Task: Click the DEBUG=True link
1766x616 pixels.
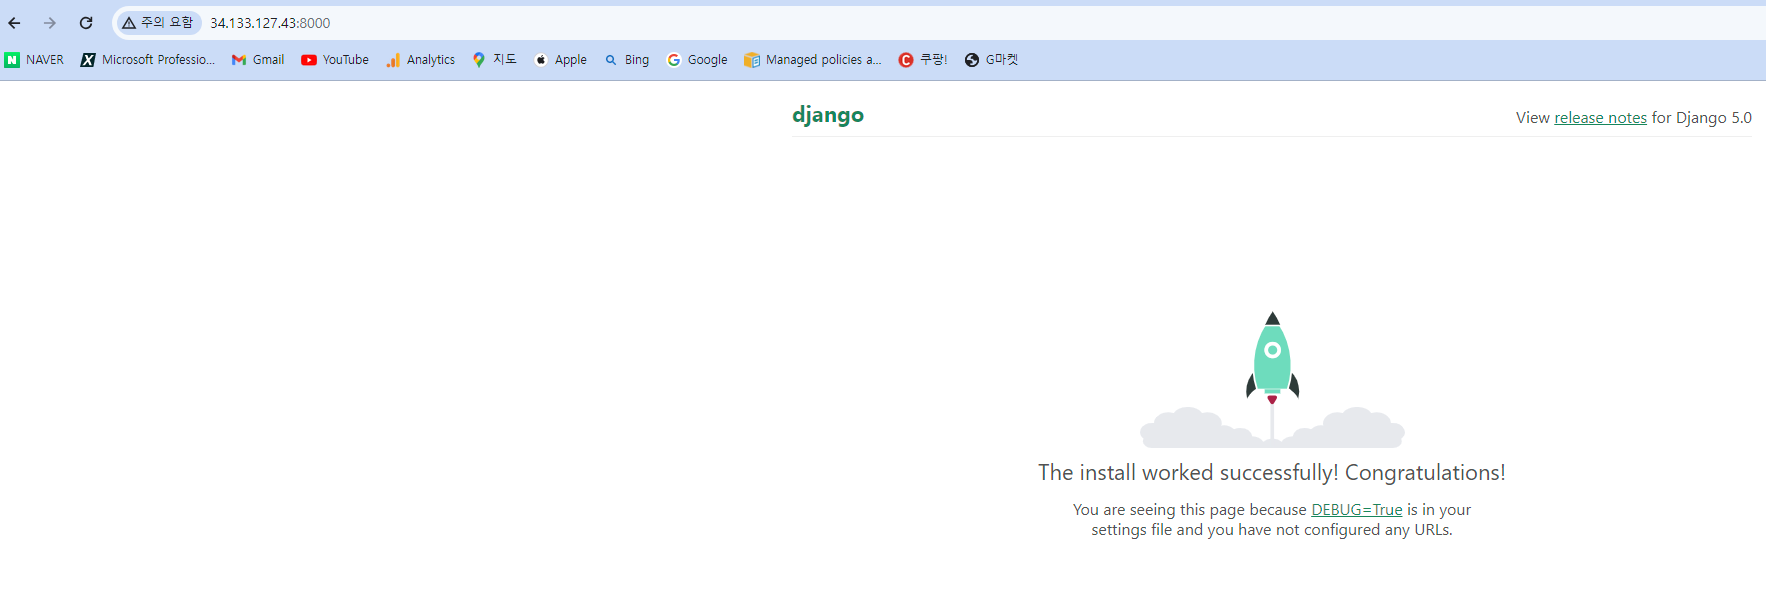Action: [1357, 510]
